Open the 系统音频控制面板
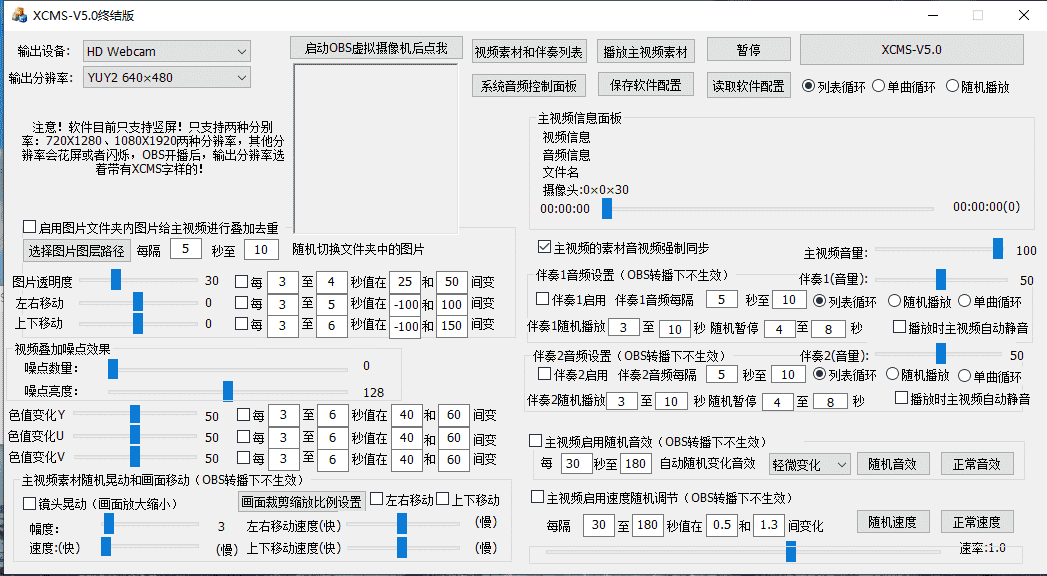Image resolution: width=1047 pixels, height=576 pixels. point(529,85)
